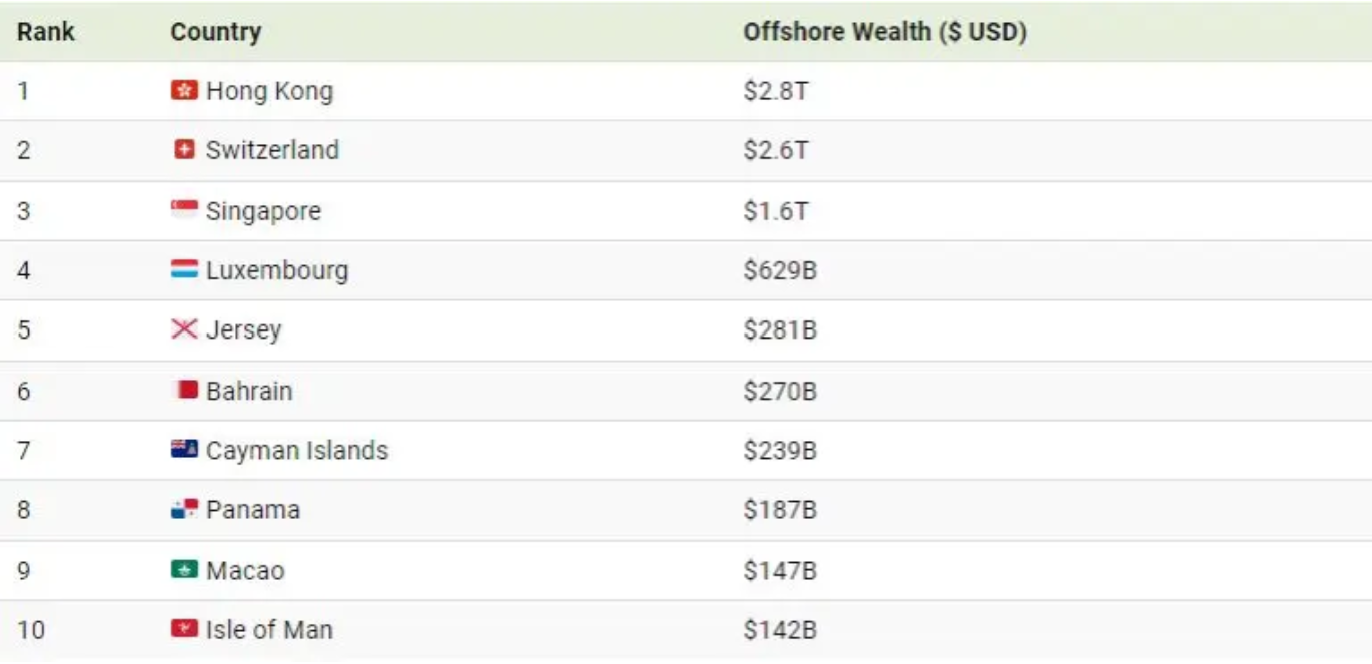Click the Macao flag icon

[184, 570]
